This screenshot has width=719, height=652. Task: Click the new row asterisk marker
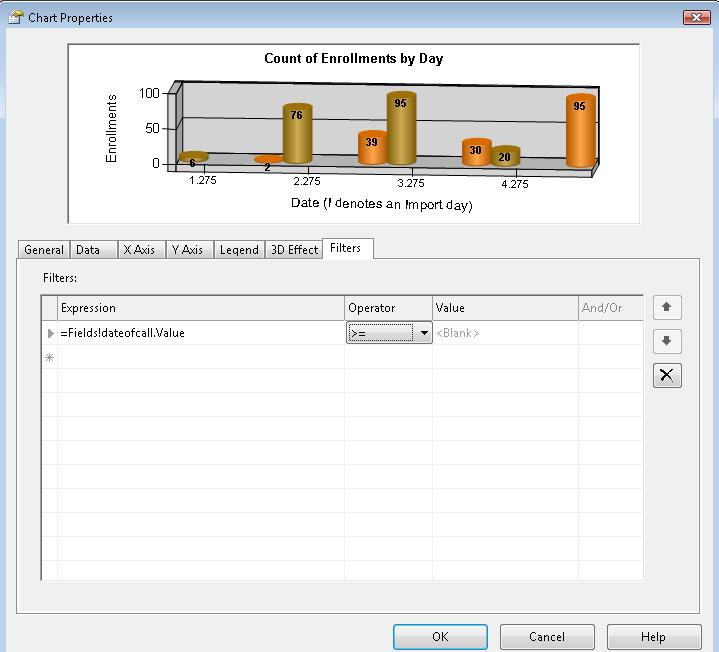tap(49, 357)
